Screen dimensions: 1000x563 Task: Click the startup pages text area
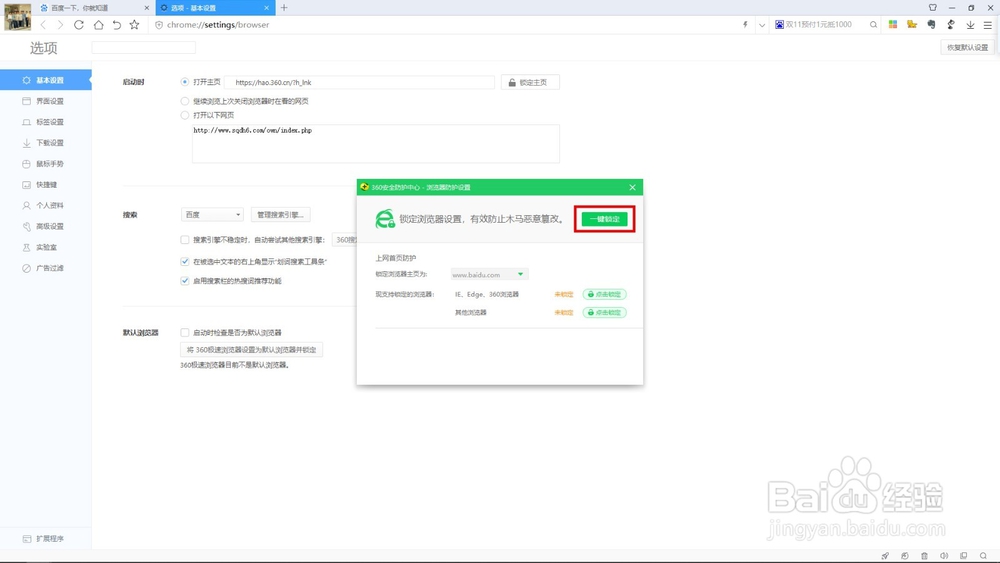pos(376,143)
